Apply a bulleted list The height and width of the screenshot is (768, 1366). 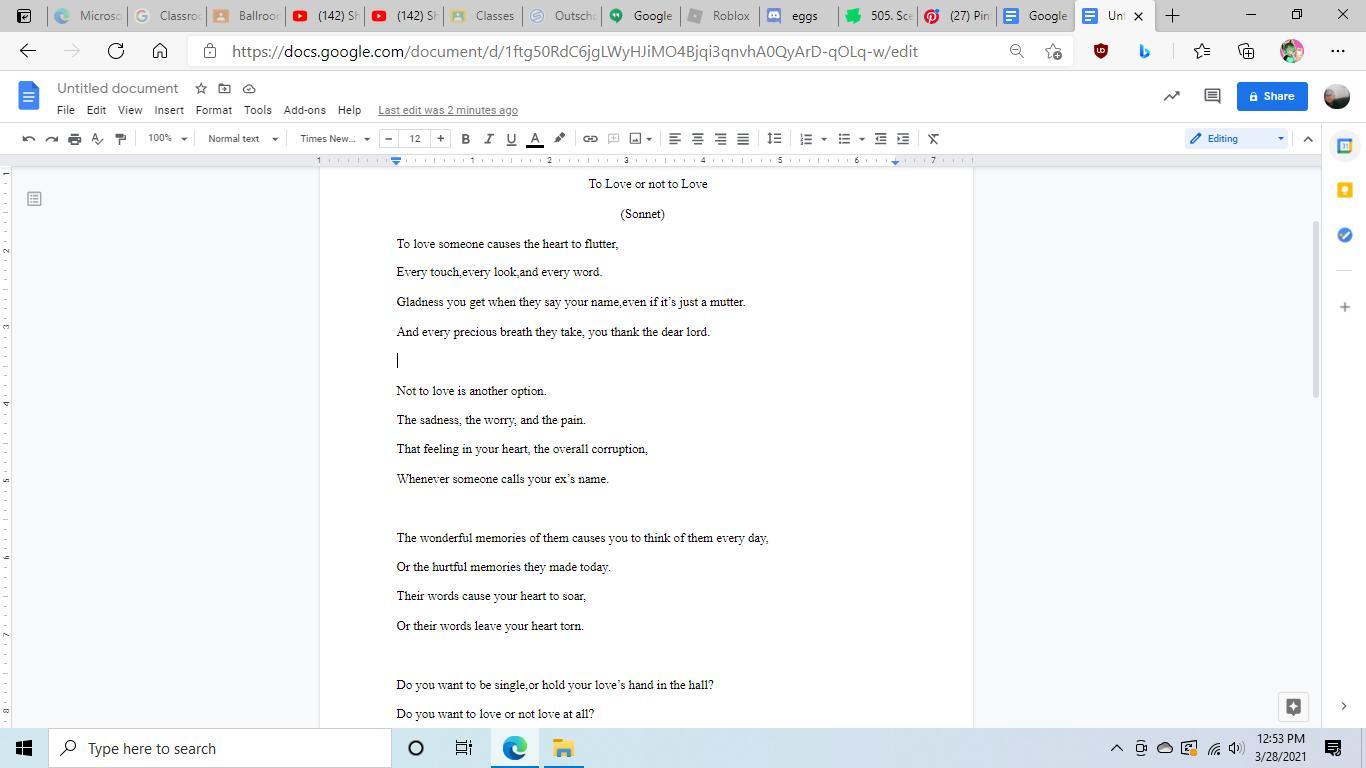[x=844, y=139]
